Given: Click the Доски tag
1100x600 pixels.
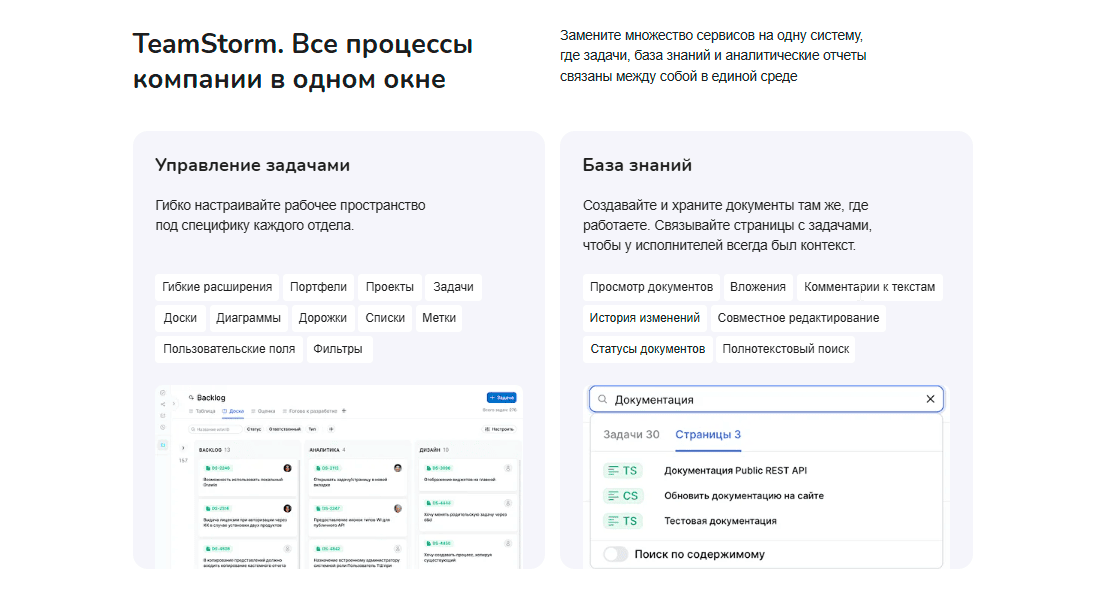Looking at the screenshot, I should [x=180, y=318].
